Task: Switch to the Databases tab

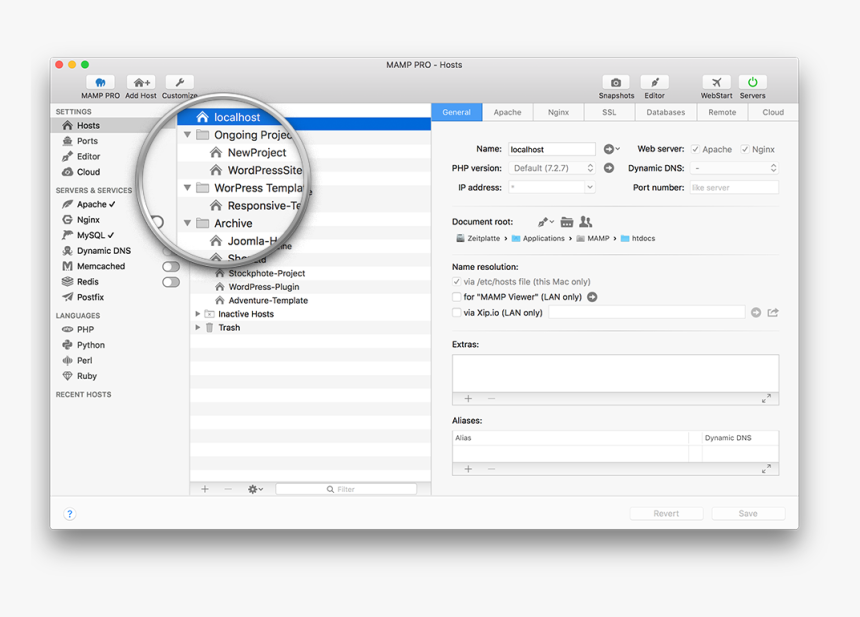Action: (666, 112)
